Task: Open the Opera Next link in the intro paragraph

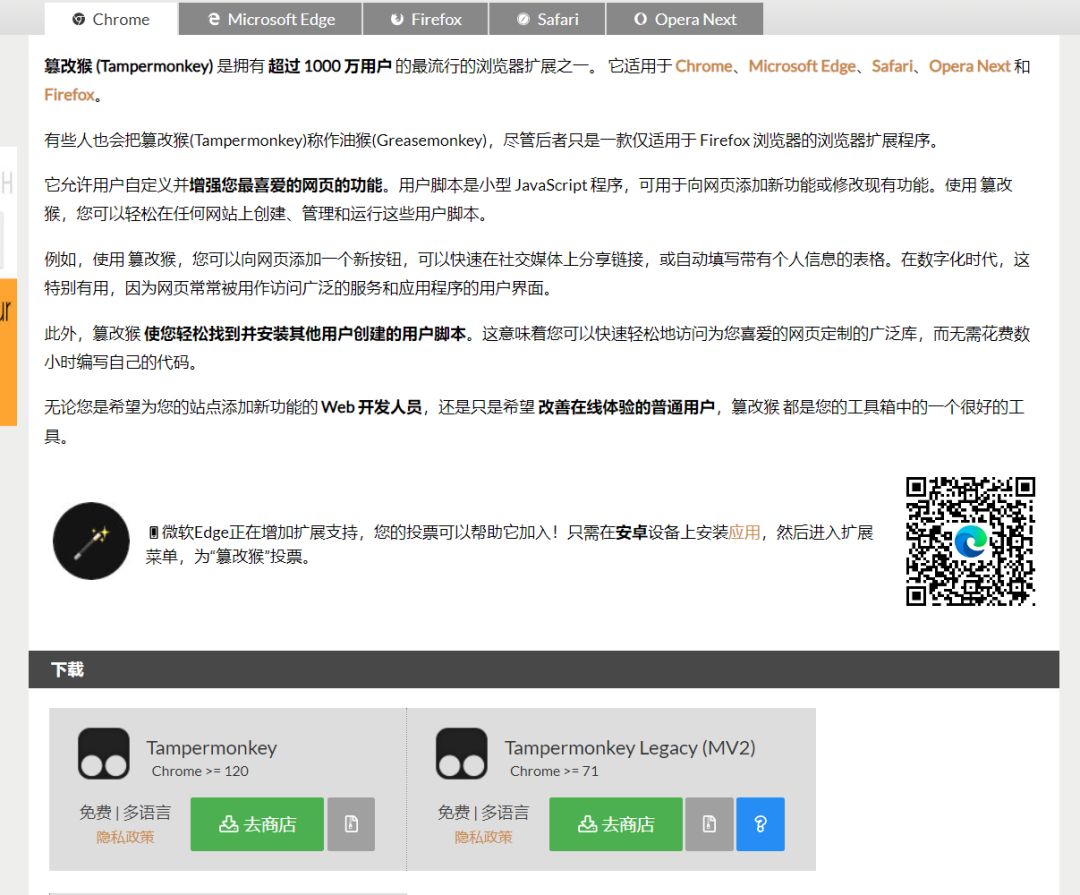Action: 969,66
